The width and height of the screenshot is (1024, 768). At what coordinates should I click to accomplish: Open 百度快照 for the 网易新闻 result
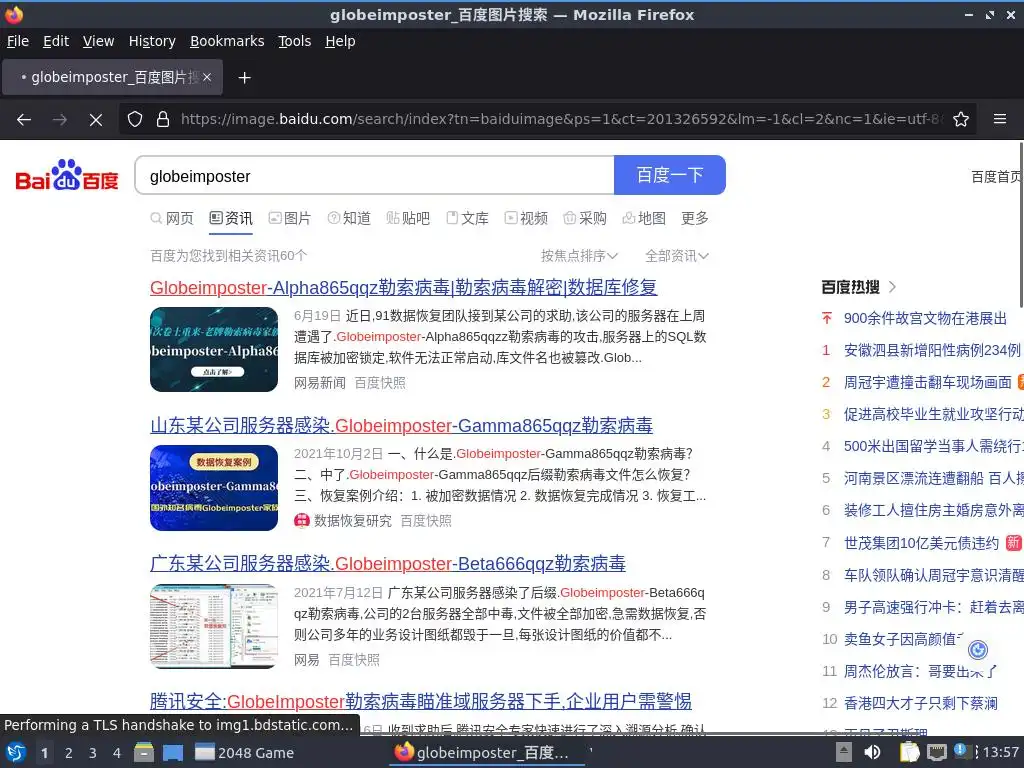[379, 383]
